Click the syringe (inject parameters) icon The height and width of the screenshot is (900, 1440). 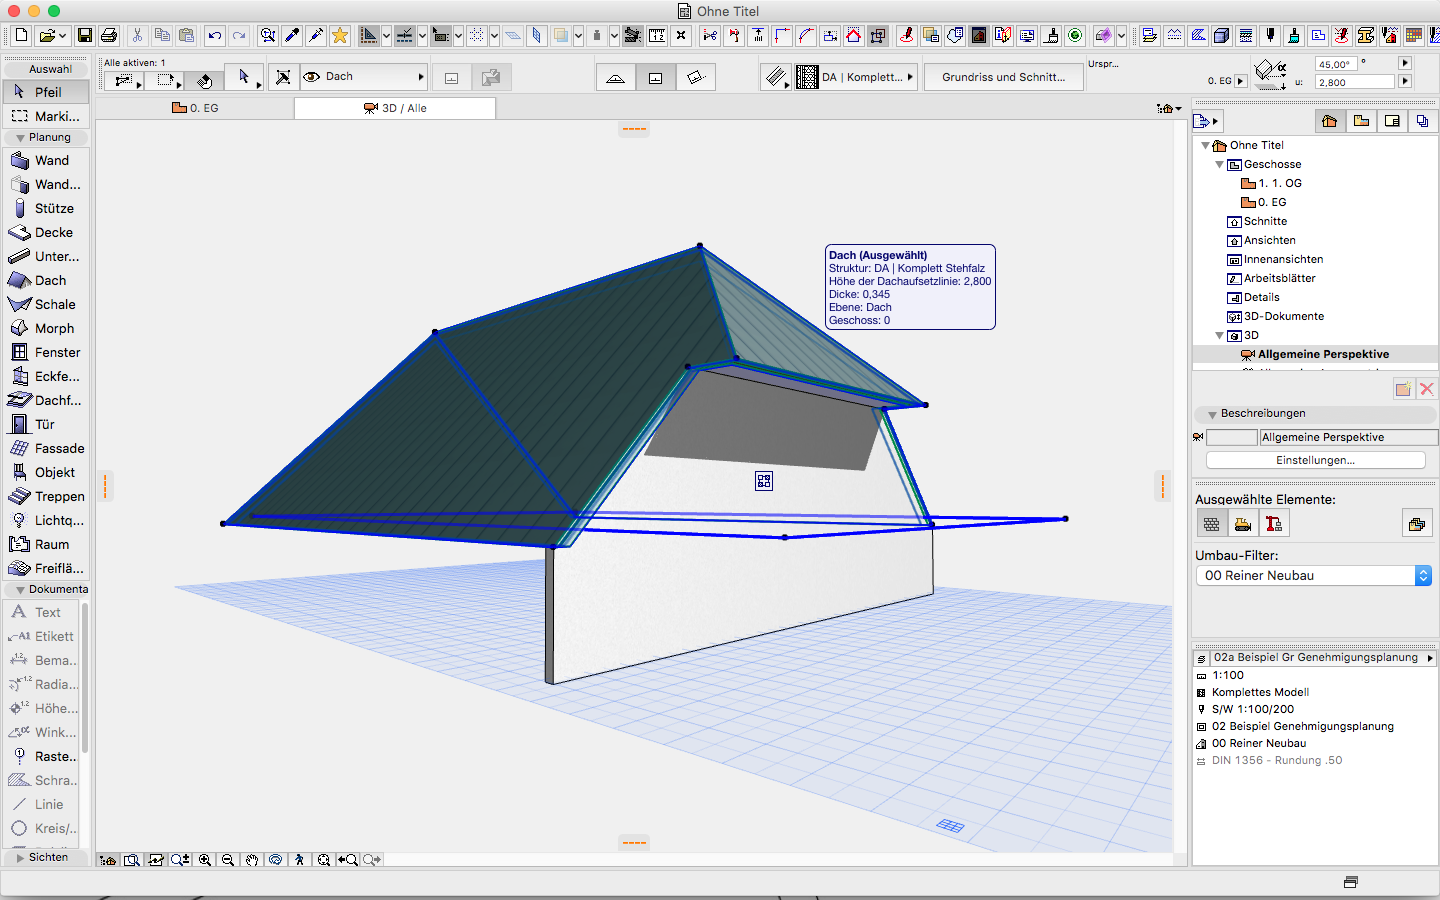point(316,36)
